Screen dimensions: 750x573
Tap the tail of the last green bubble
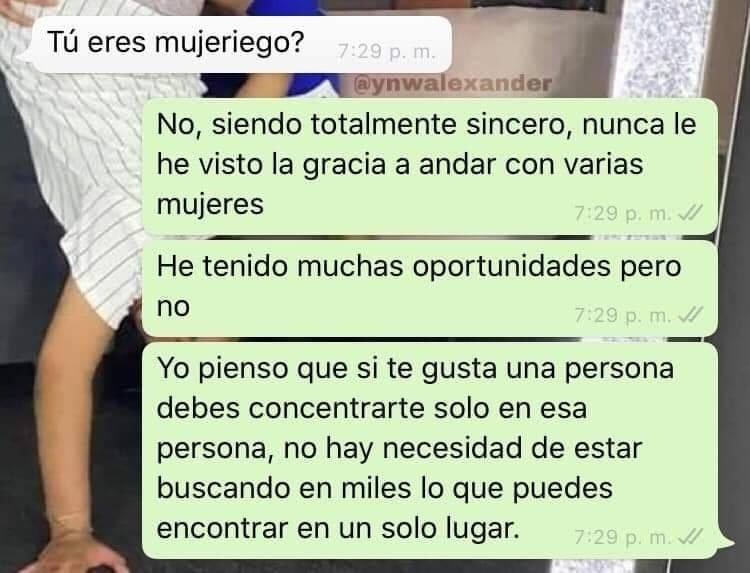click(726, 546)
